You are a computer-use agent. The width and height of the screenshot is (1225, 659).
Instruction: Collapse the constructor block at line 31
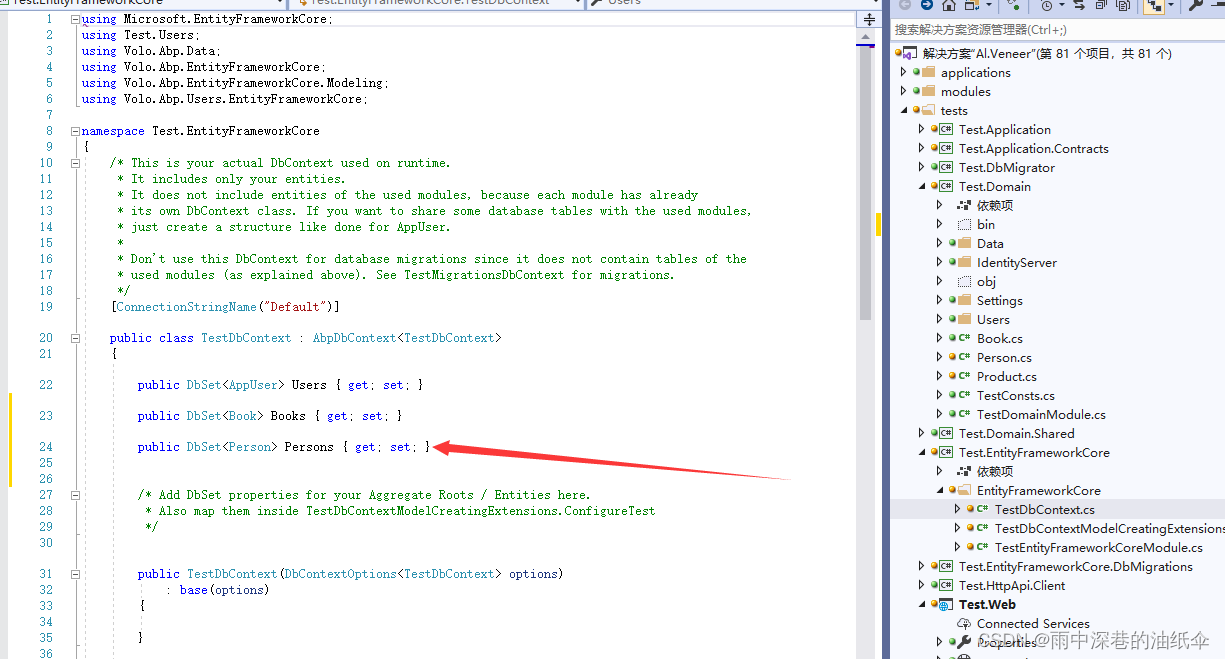point(75,574)
